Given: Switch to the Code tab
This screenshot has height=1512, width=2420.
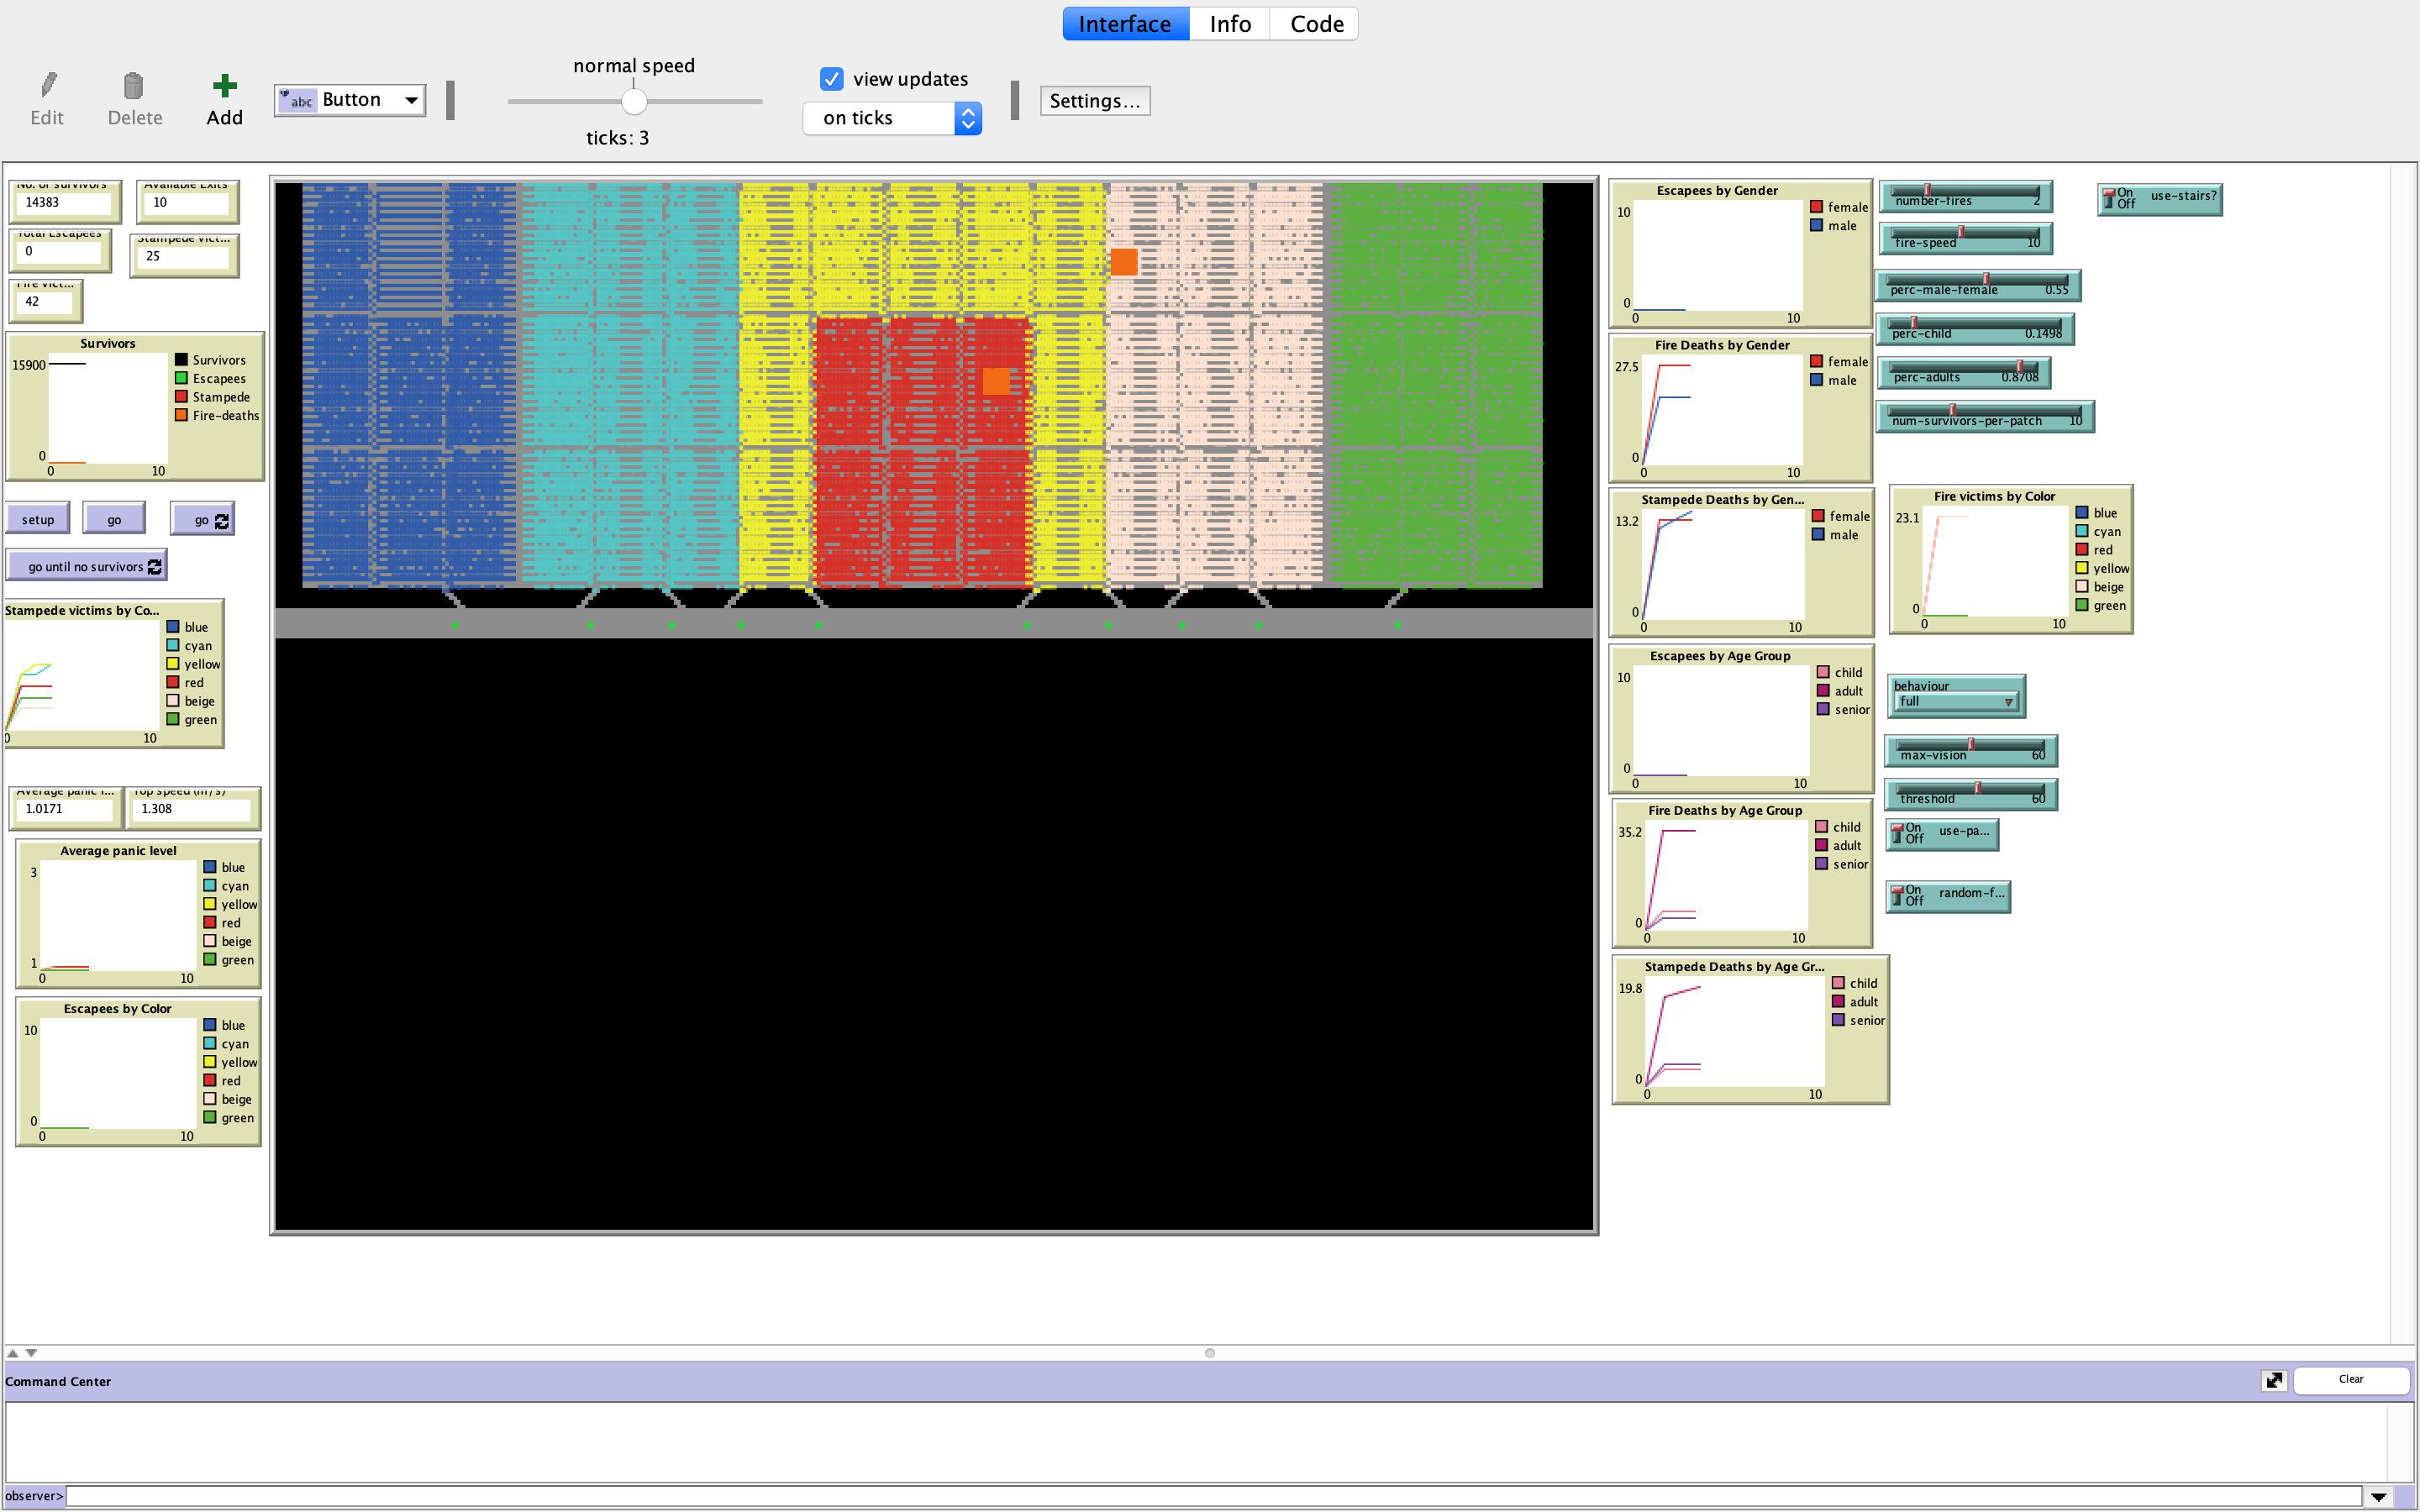Looking at the screenshot, I should [1315, 24].
